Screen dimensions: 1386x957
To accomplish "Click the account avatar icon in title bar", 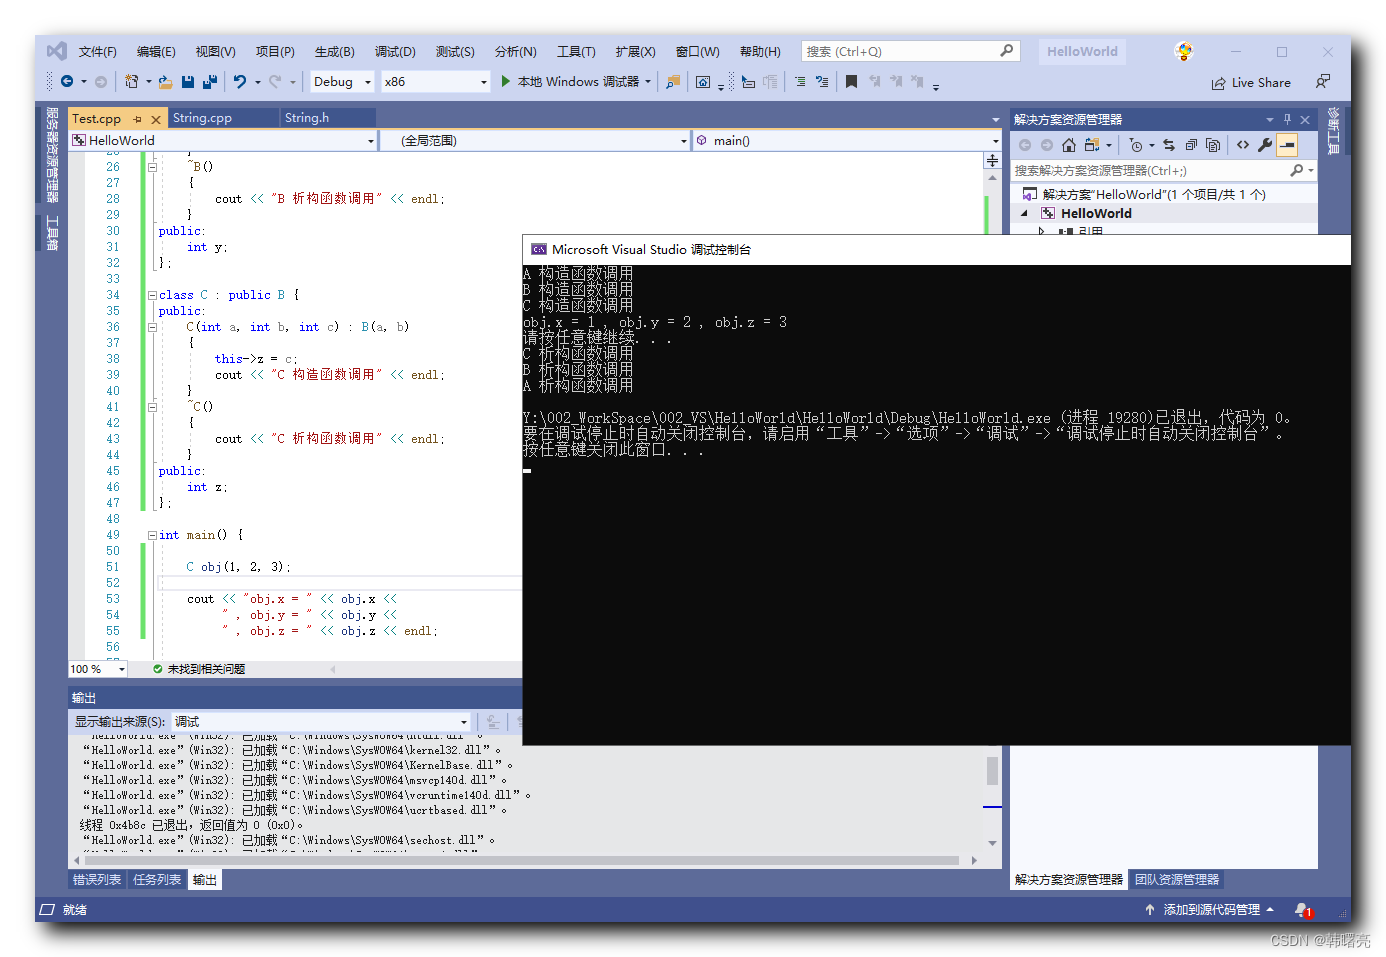I will pyautogui.click(x=1184, y=51).
